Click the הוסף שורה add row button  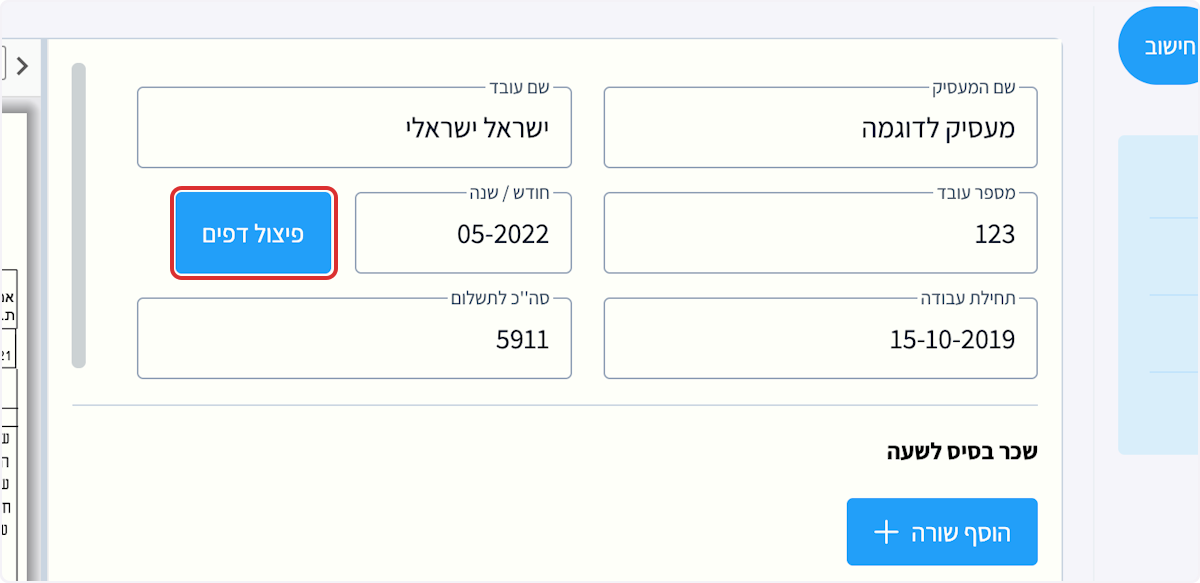[941, 531]
